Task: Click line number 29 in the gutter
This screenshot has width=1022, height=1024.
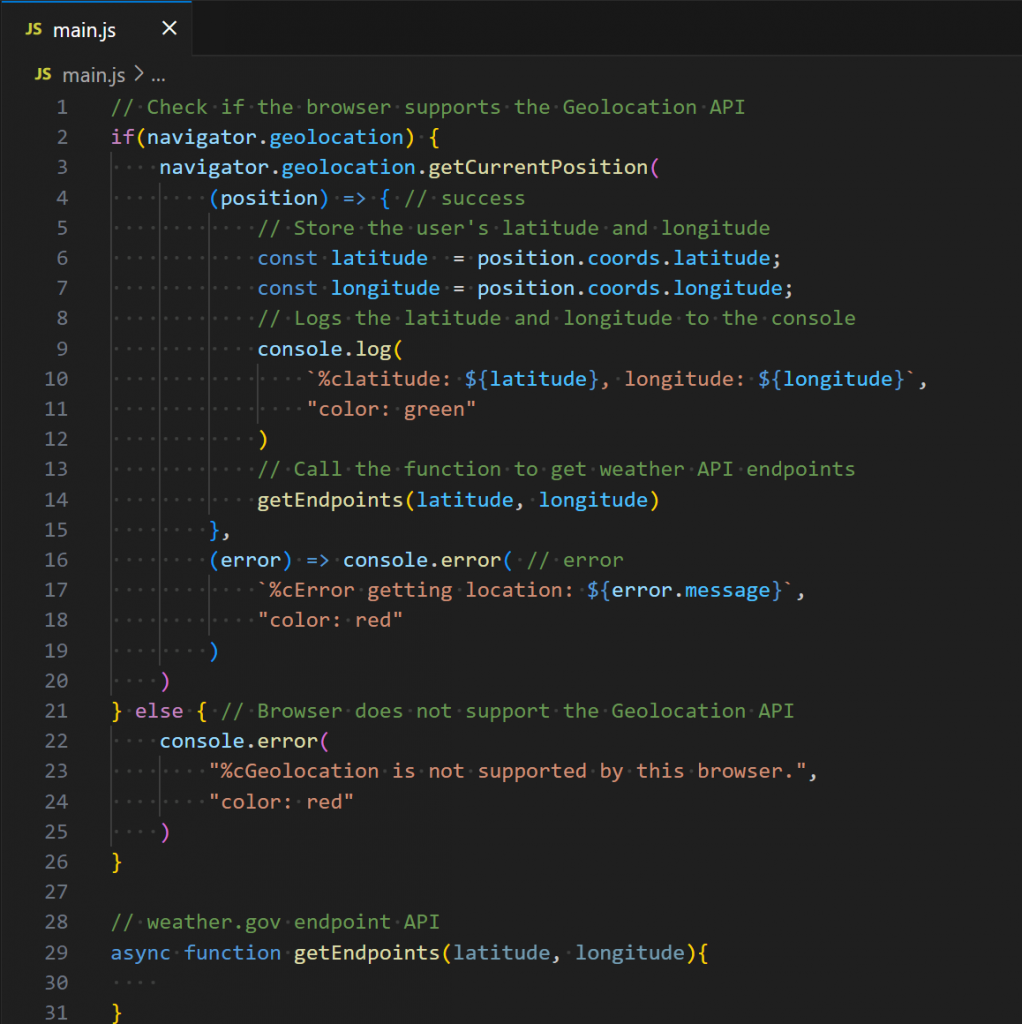Action: 62,952
